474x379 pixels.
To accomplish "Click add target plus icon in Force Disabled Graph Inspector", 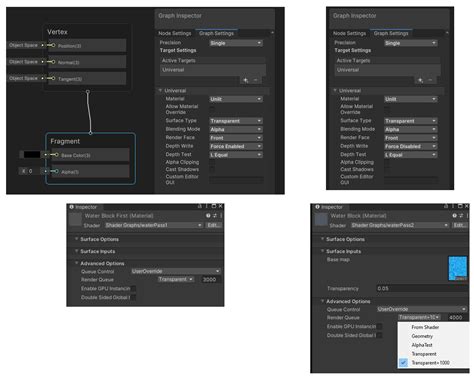I will click(x=420, y=80).
